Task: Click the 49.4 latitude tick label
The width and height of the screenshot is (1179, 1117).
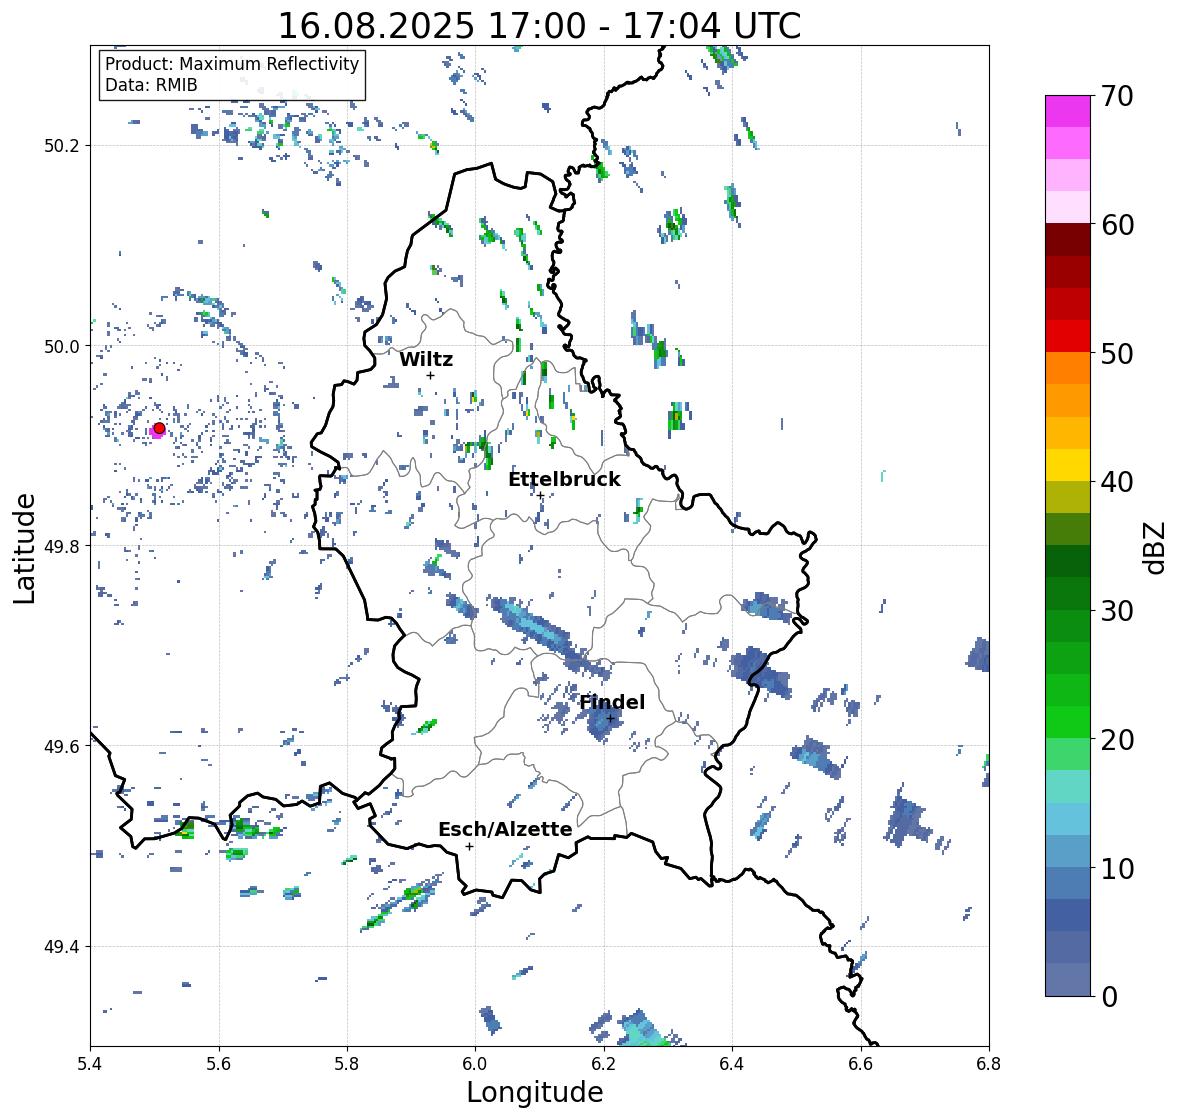Action: (x=63, y=946)
